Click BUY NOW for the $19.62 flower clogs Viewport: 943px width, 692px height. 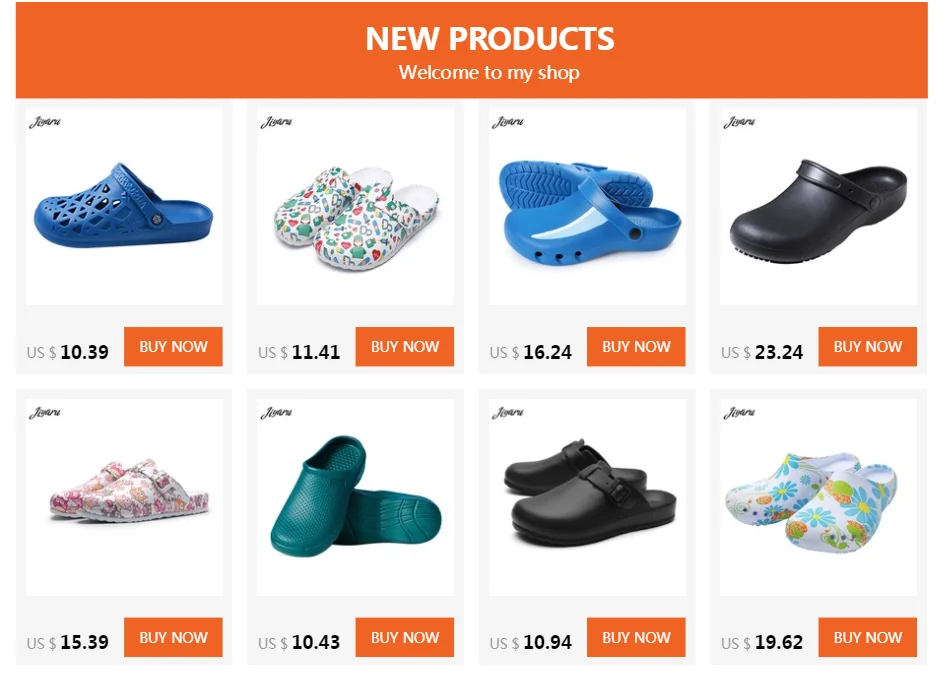point(867,637)
